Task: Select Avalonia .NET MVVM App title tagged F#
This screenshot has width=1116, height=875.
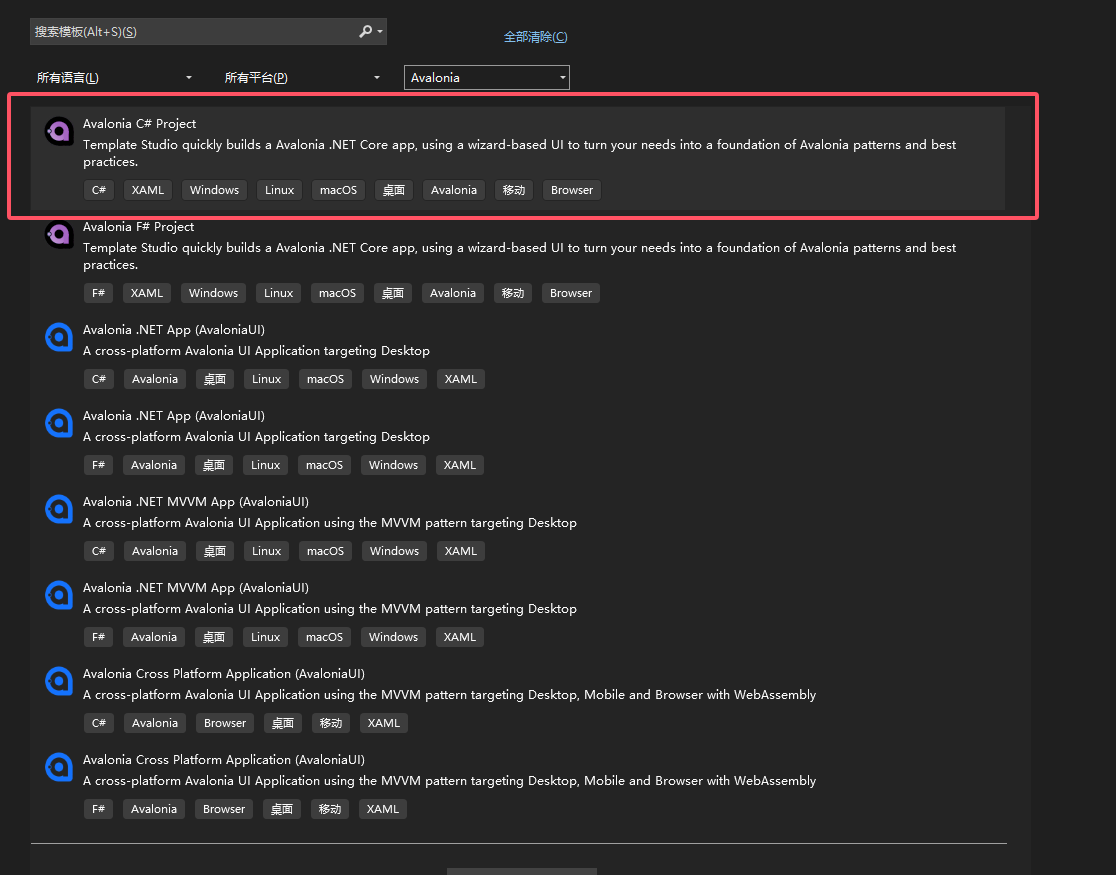Action: coord(196,588)
